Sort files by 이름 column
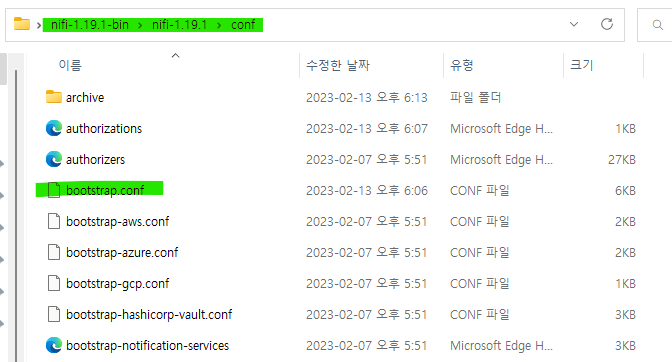 (70, 65)
